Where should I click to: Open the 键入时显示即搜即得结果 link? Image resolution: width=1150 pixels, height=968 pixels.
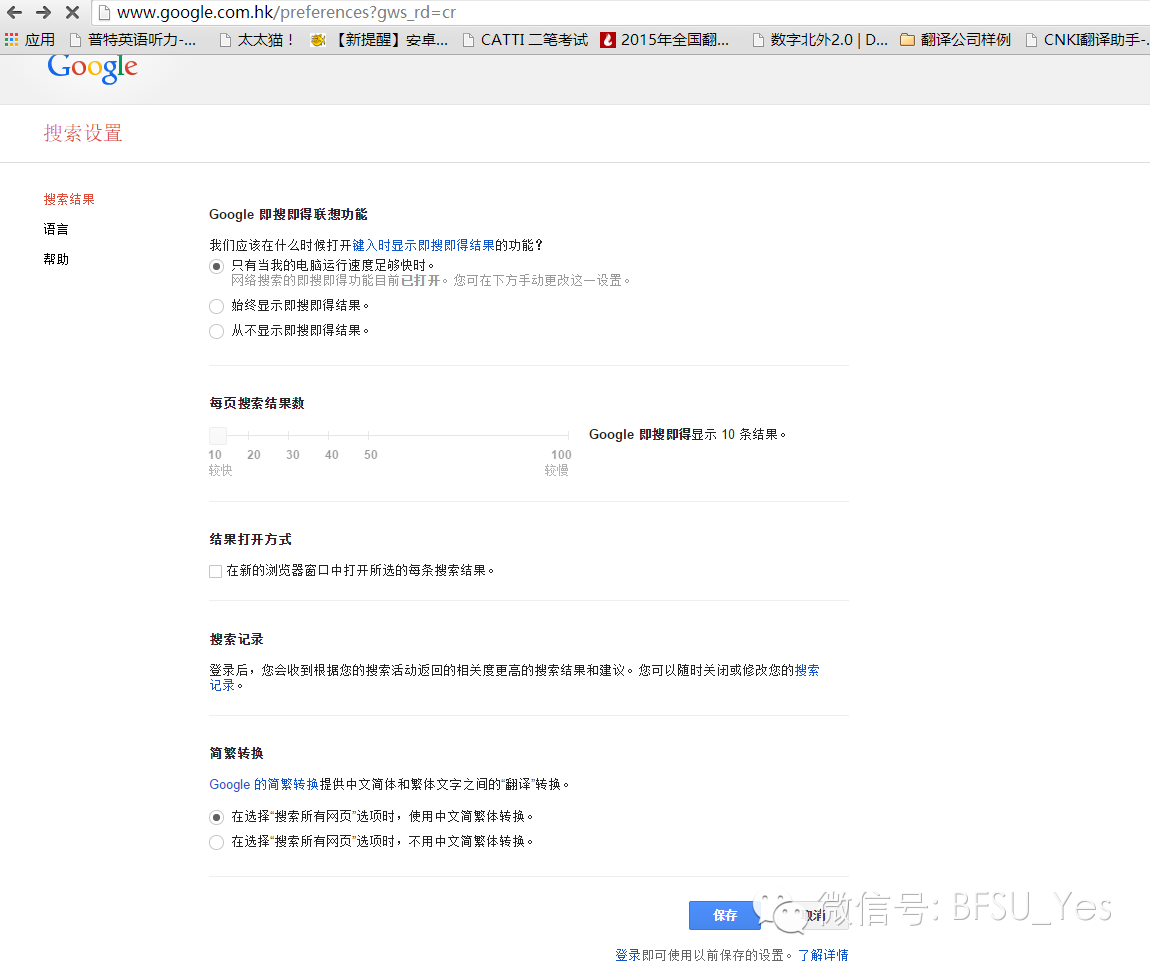coord(423,246)
